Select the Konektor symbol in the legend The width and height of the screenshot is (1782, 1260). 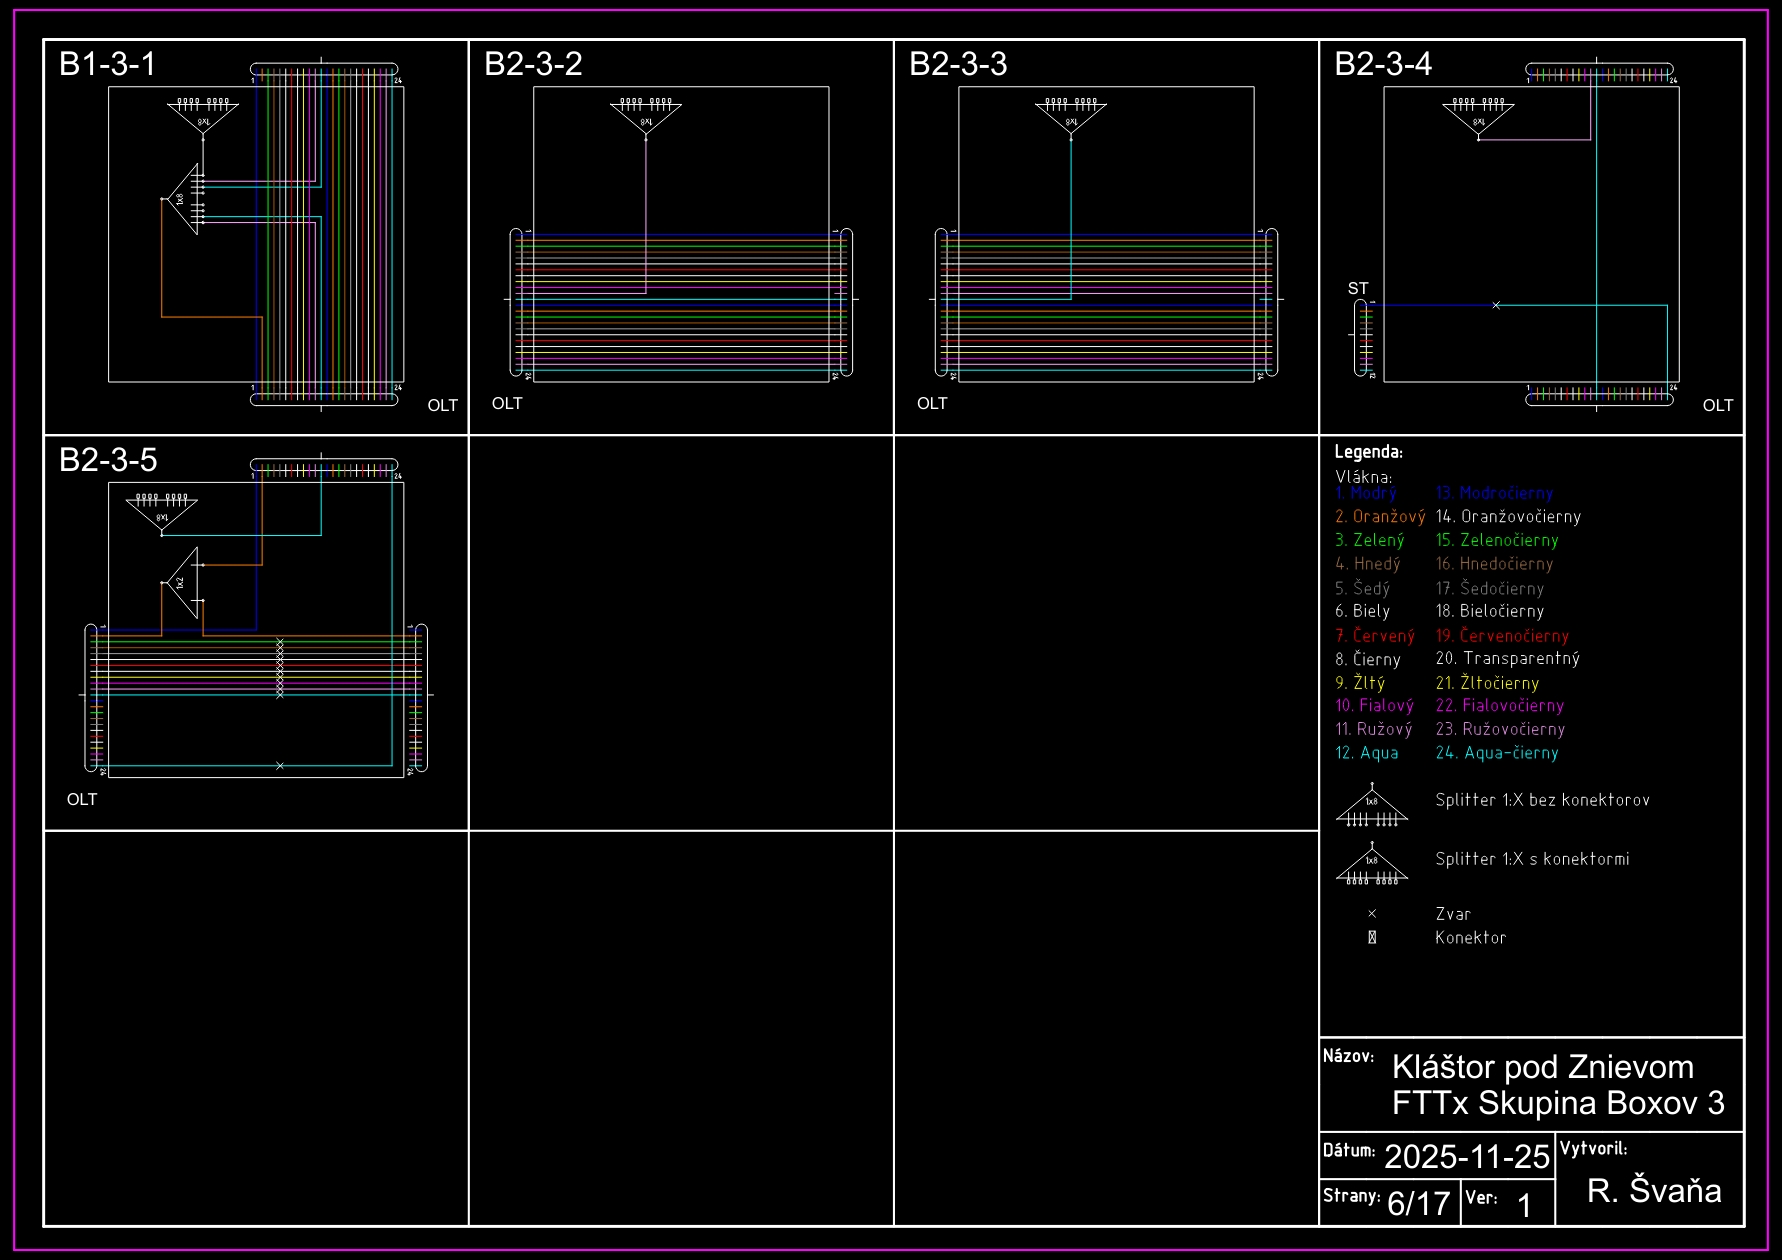point(1372,938)
